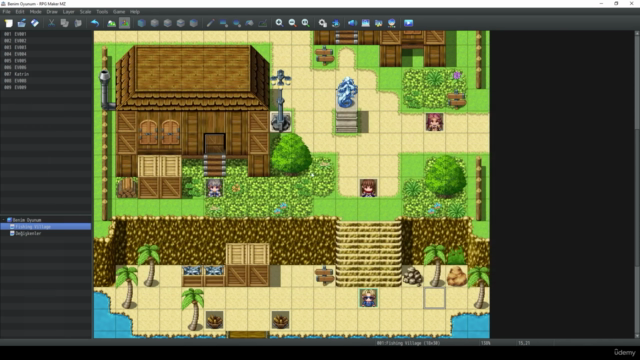Open the Layer menu
Image resolution: width=640 pixels, height=360 pixels.
tap(69, 12)
